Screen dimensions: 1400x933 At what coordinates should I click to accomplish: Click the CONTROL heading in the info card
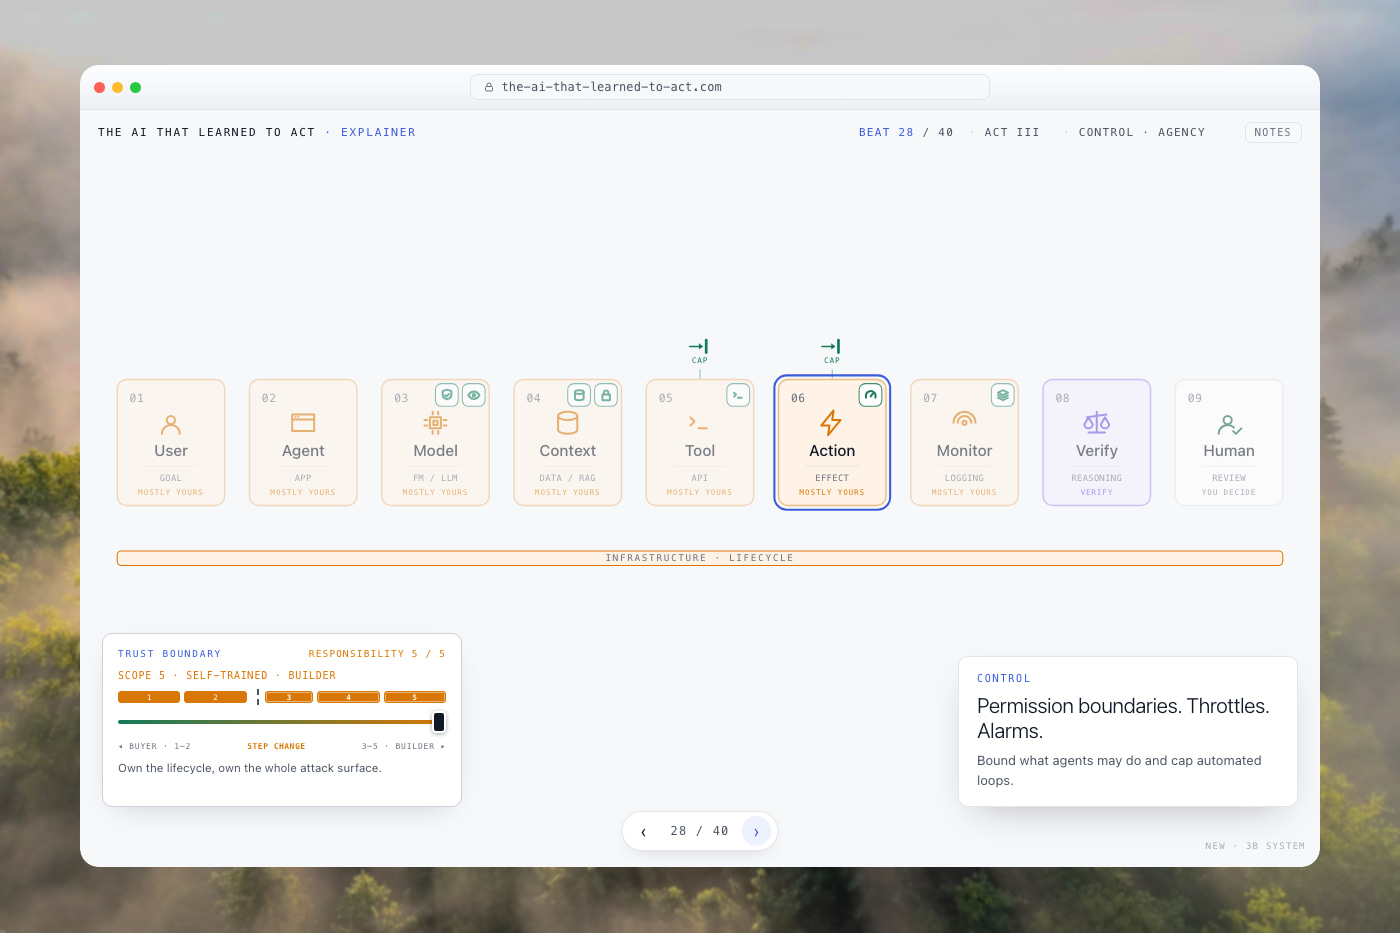(1004, 678)
